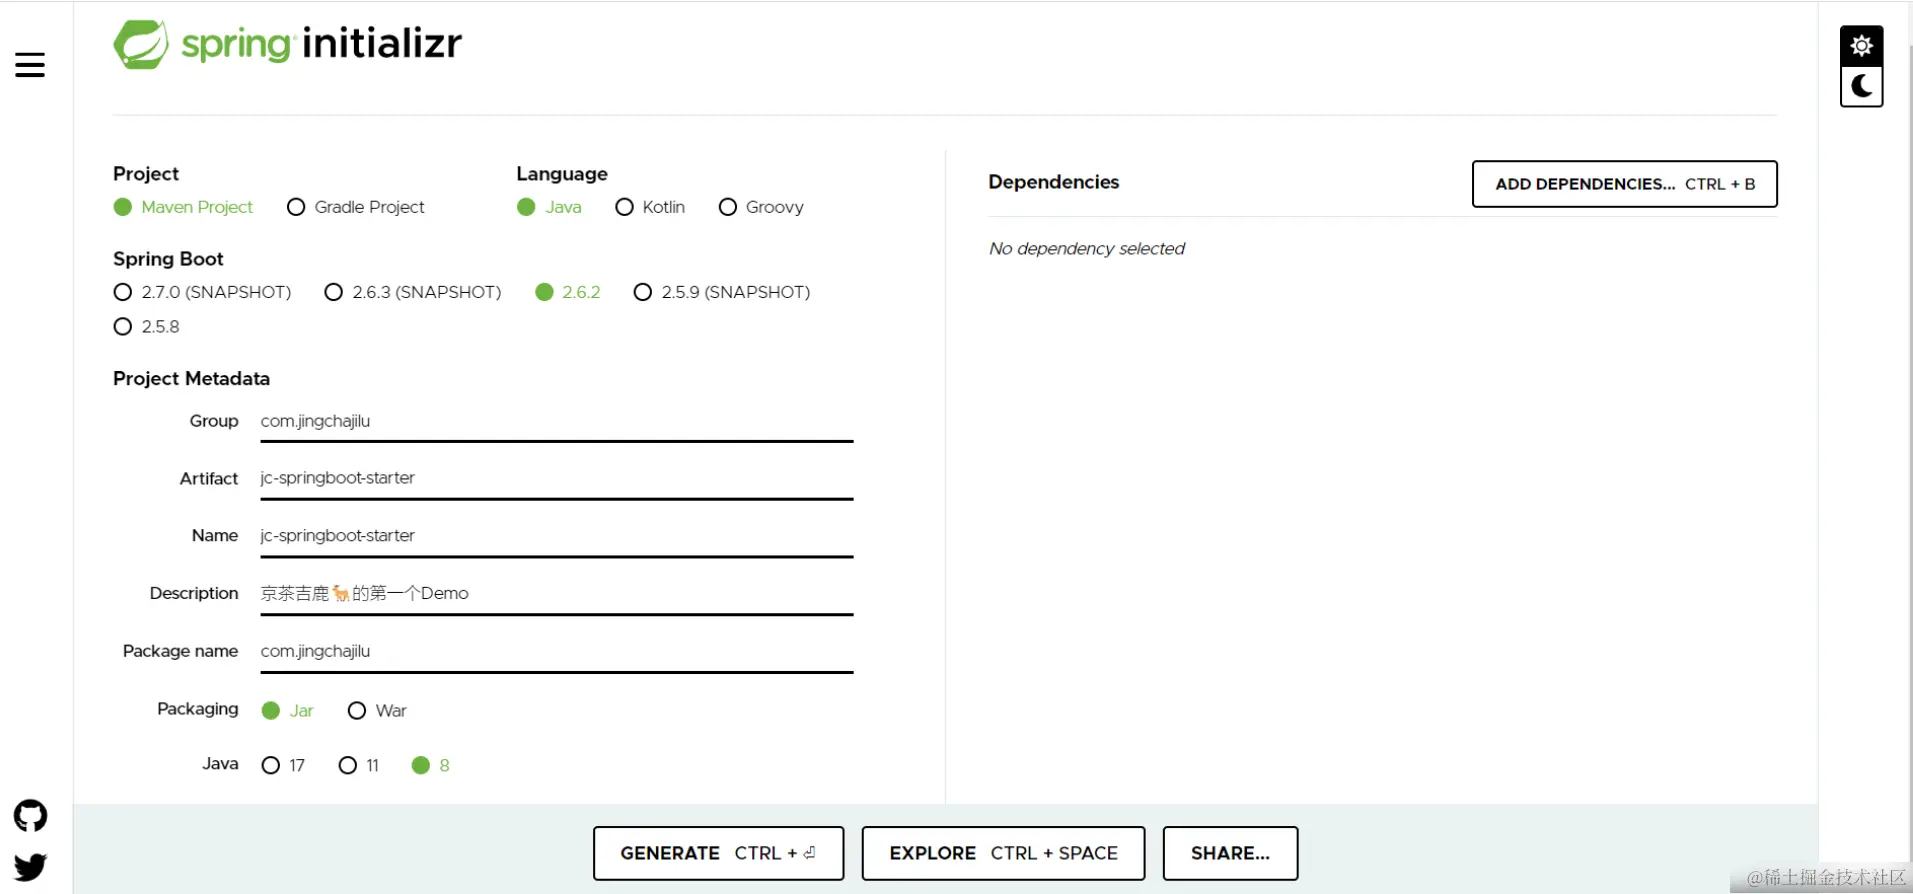Open the Twitter link icon
1913x894 pixels.
(x=30, y=866)
